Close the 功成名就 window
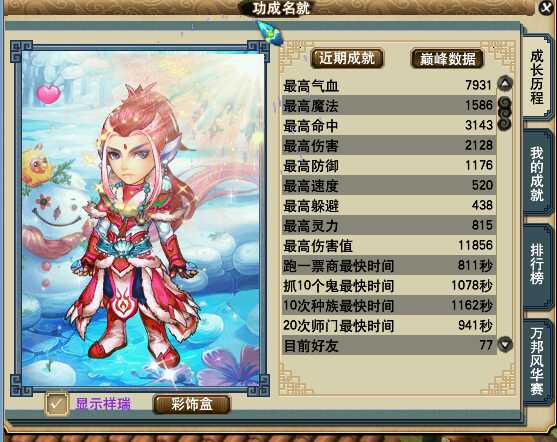This screenshot has width=557, height=442. 546,7
